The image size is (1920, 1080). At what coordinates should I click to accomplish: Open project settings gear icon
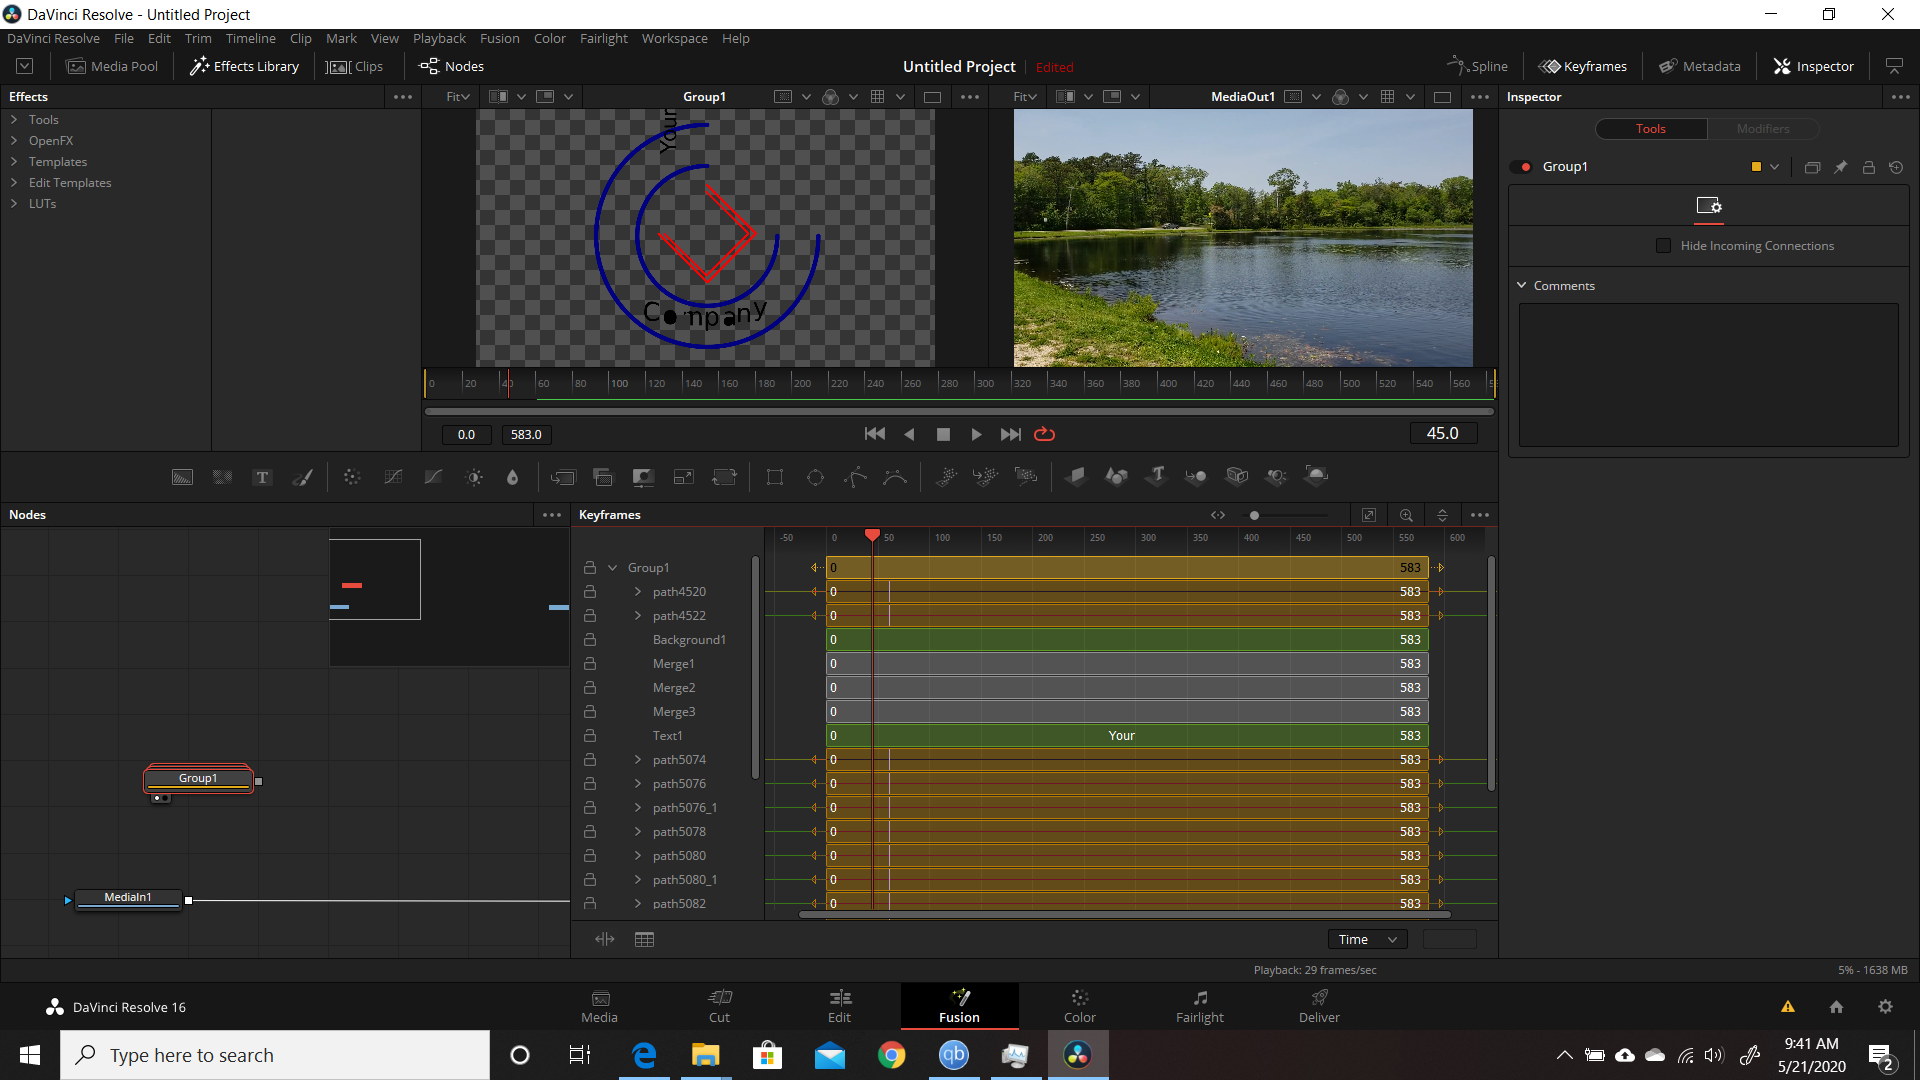click(1885, 1007)
